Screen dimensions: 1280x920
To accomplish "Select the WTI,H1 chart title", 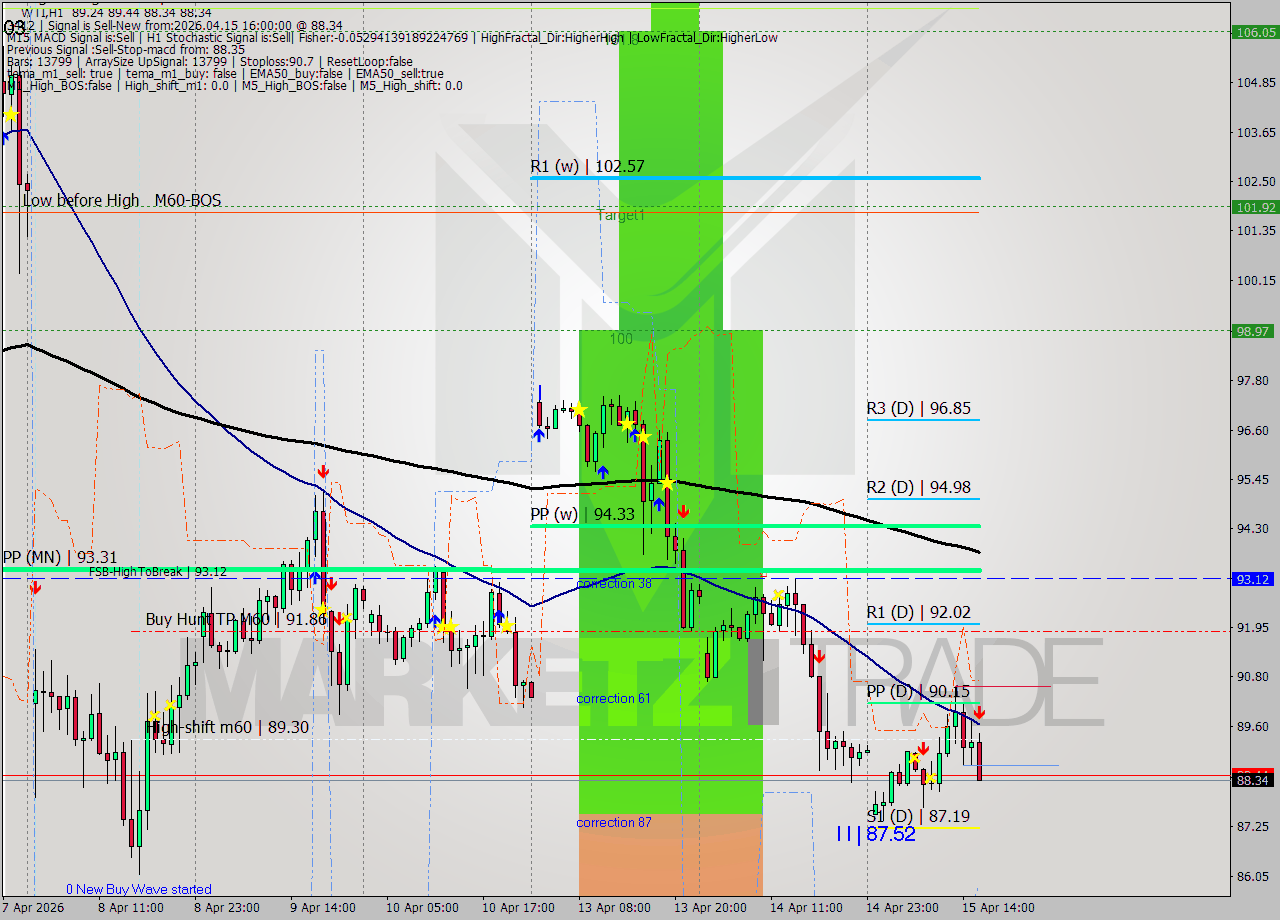I will point(40,15).
